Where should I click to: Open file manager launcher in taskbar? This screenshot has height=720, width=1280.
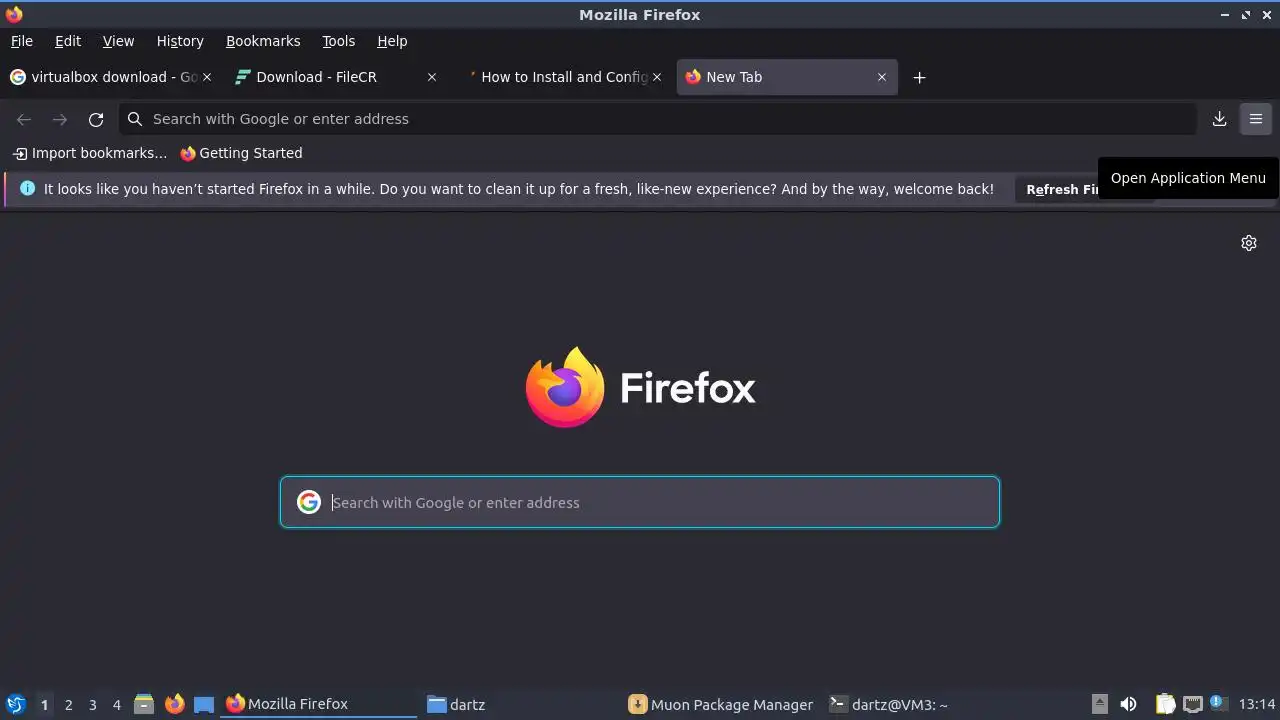pyautogui.click(x=144, y=705)
